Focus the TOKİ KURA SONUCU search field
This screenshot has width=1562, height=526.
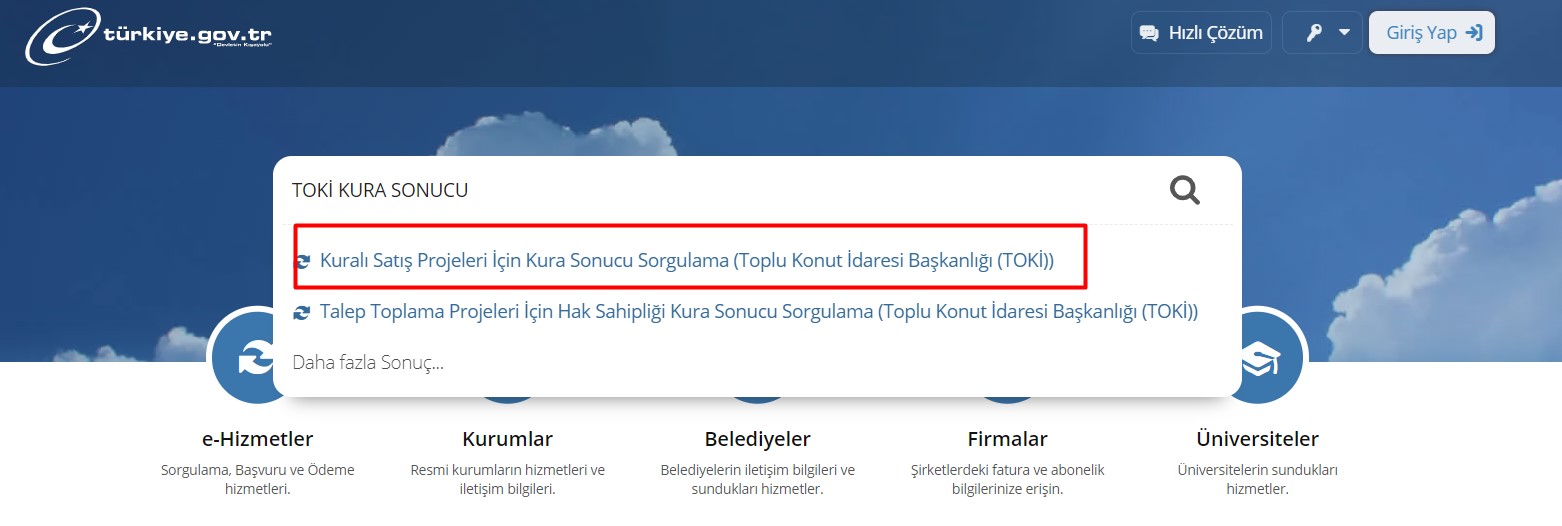pos(720,190)
